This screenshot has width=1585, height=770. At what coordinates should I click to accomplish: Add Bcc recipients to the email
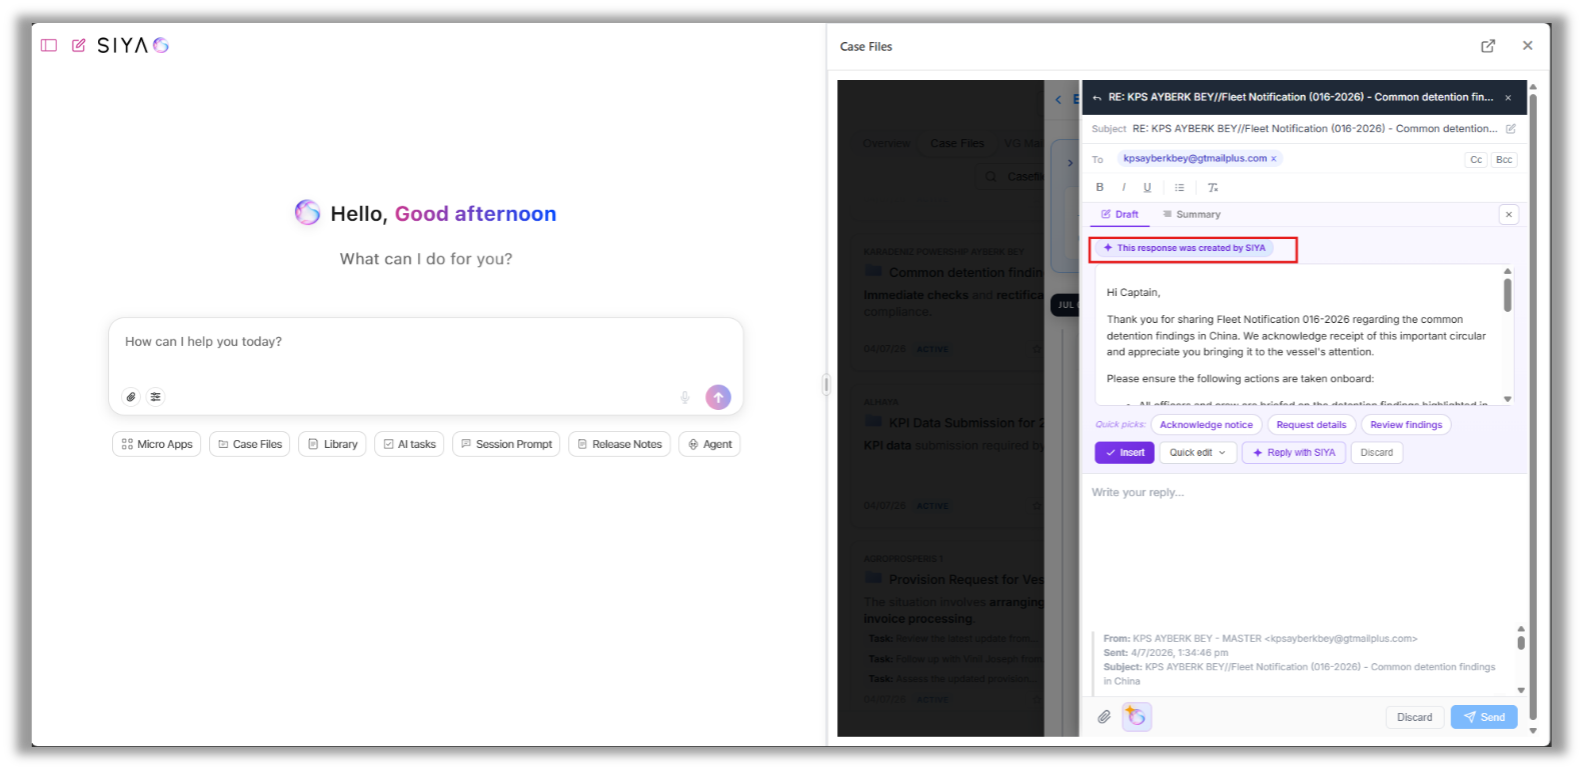coord(1504,160)
